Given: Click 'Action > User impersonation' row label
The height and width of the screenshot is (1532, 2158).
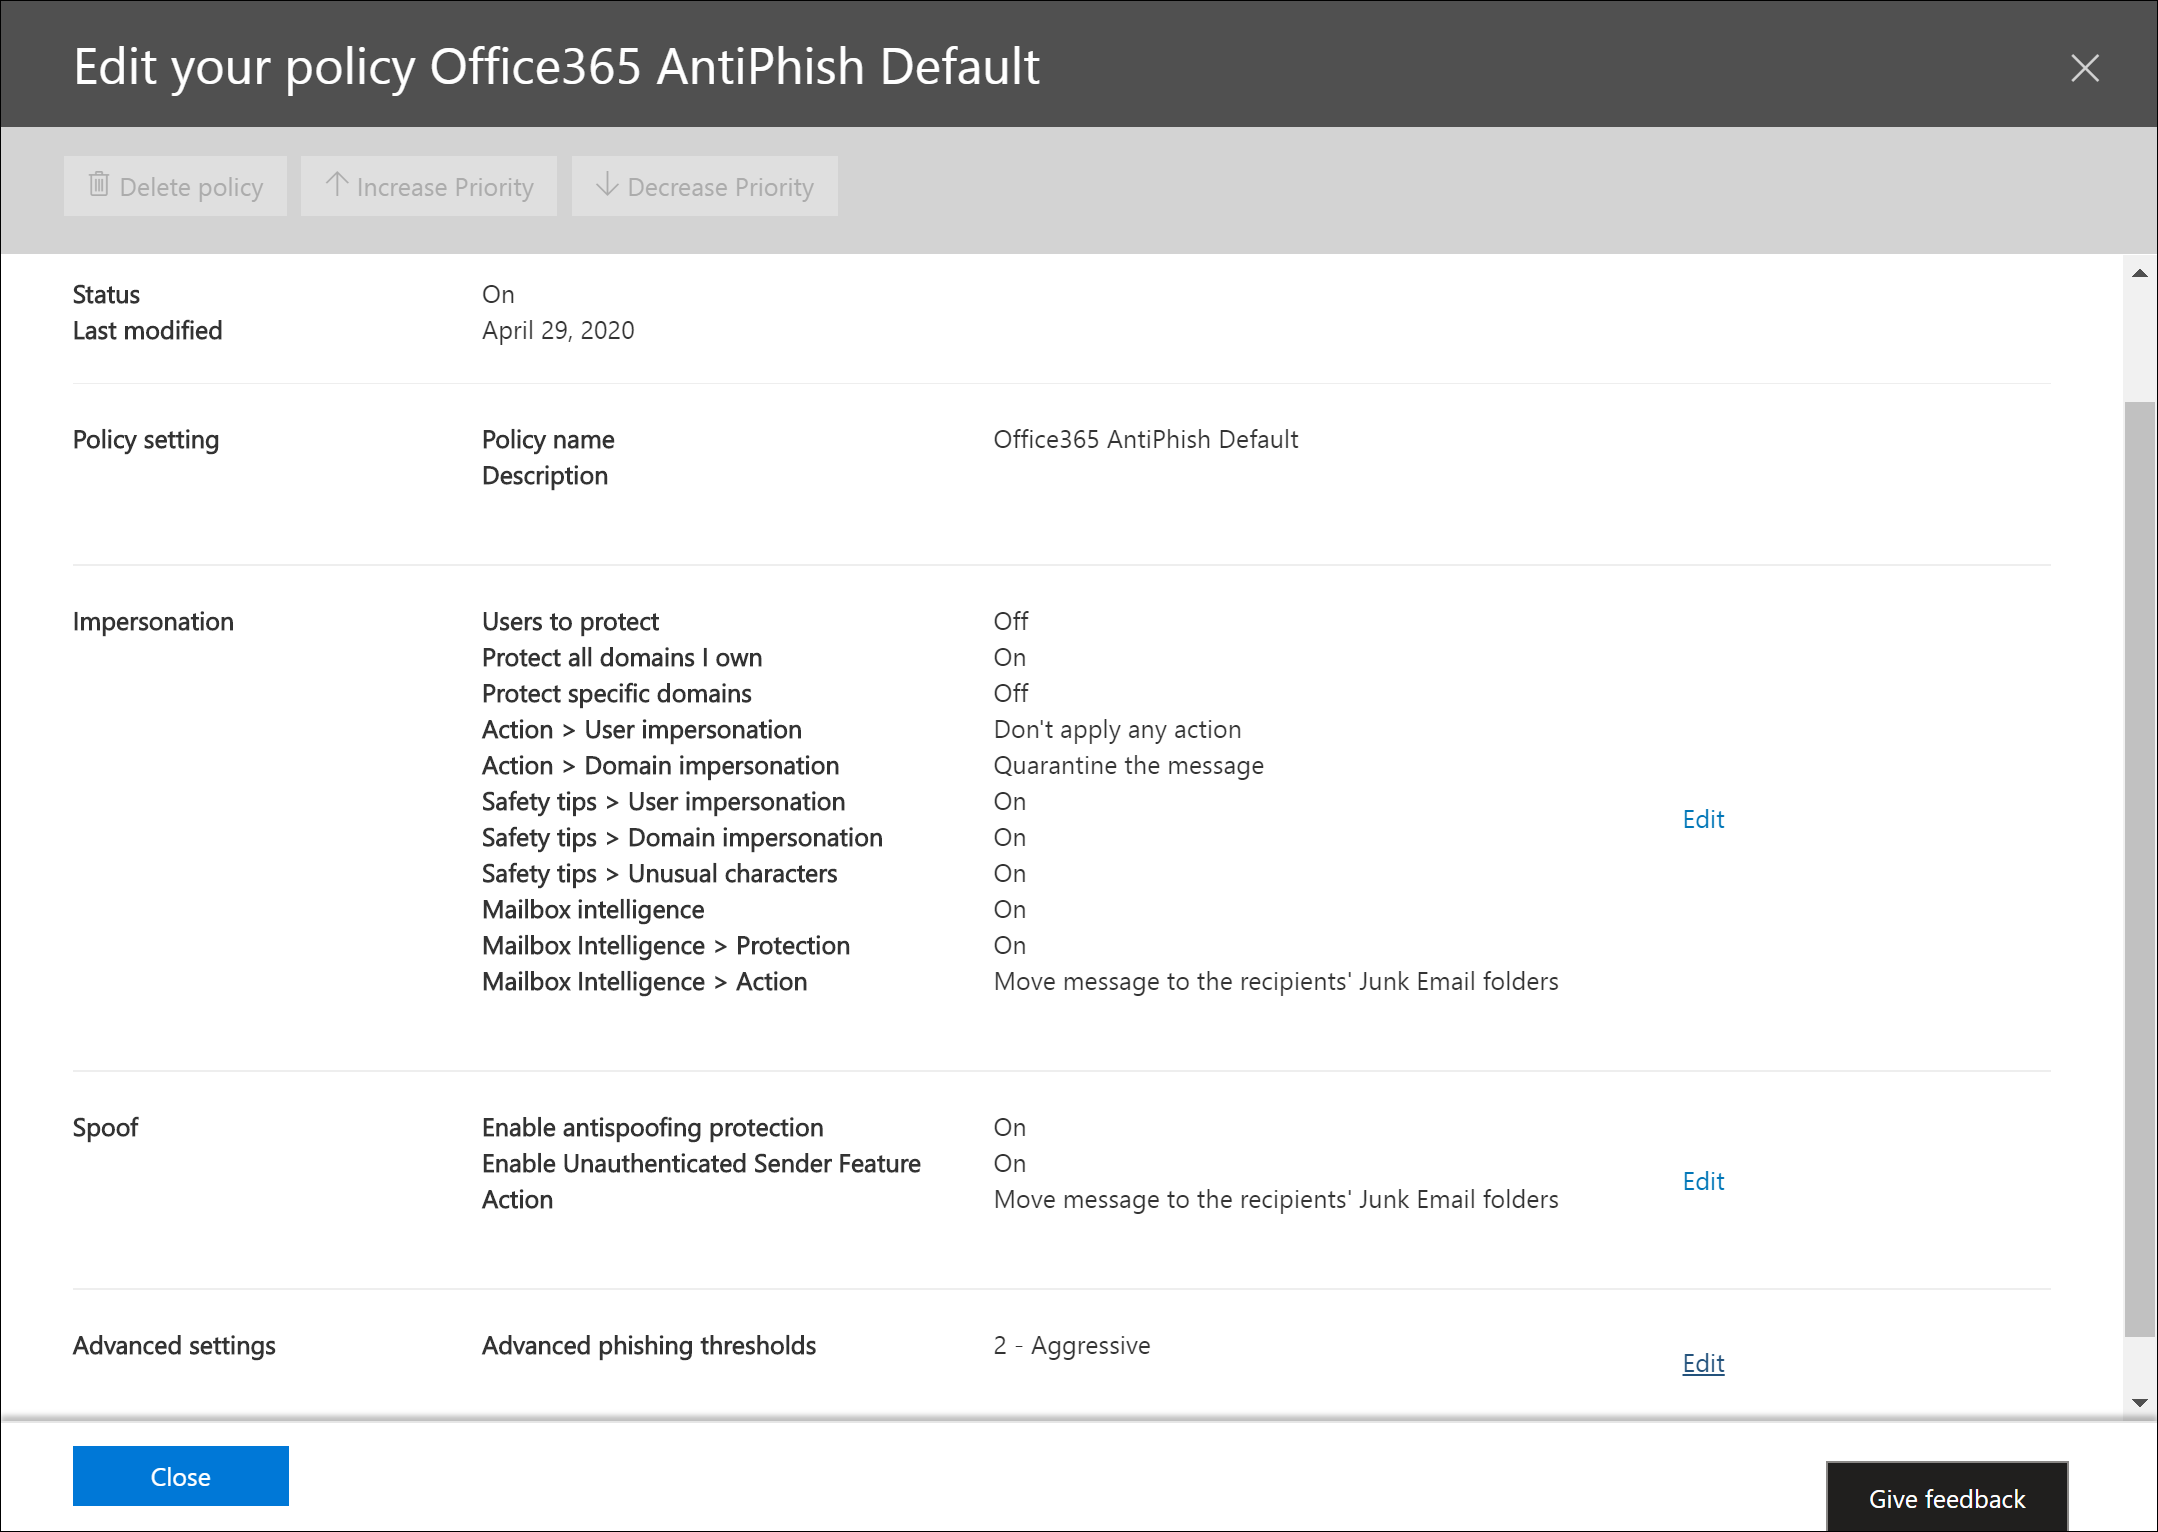Looking at the screenshot, I should tap(641, 730).
